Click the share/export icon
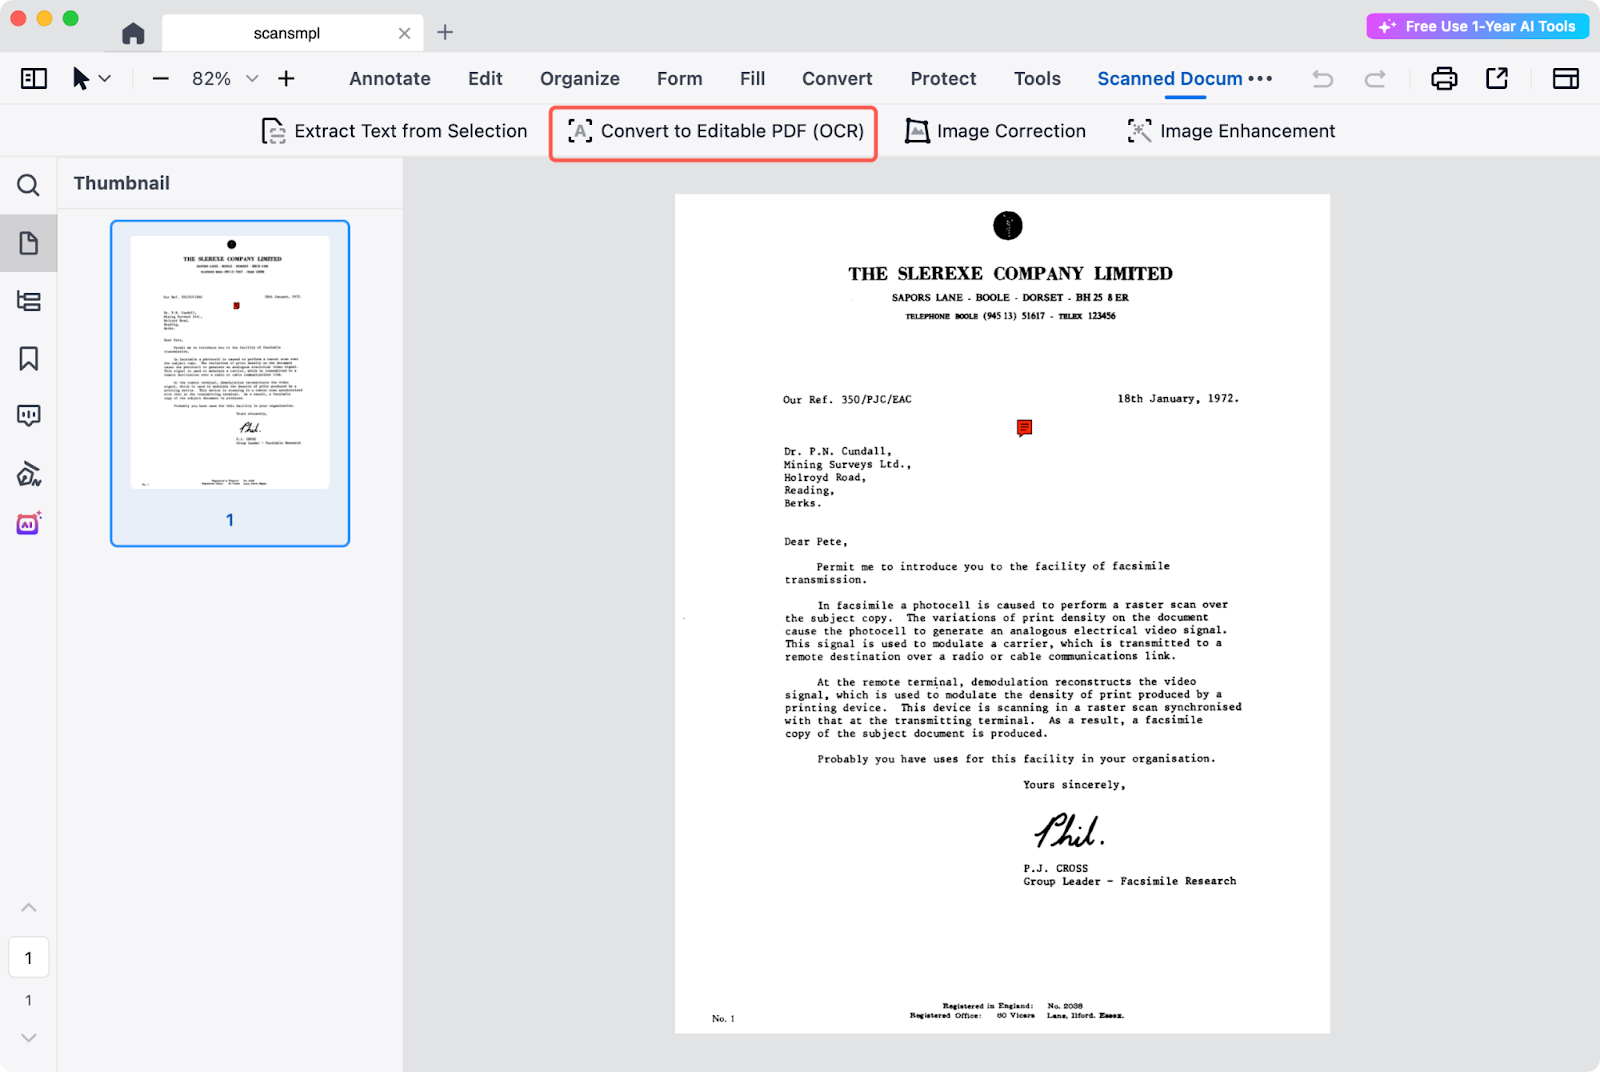Image resolution: width=1600 pixels, height=1072 pixels. (x=1497, y=79)
